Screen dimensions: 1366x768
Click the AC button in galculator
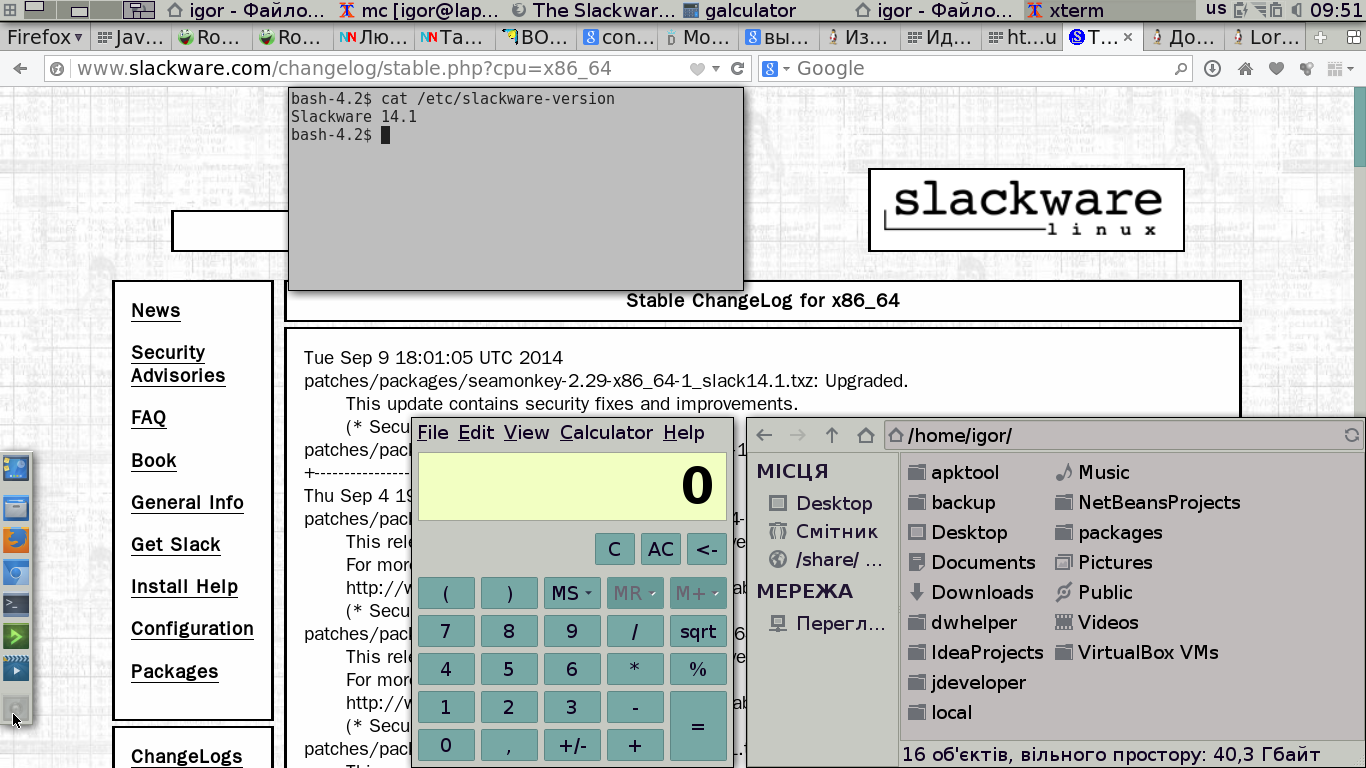point(661,549)
